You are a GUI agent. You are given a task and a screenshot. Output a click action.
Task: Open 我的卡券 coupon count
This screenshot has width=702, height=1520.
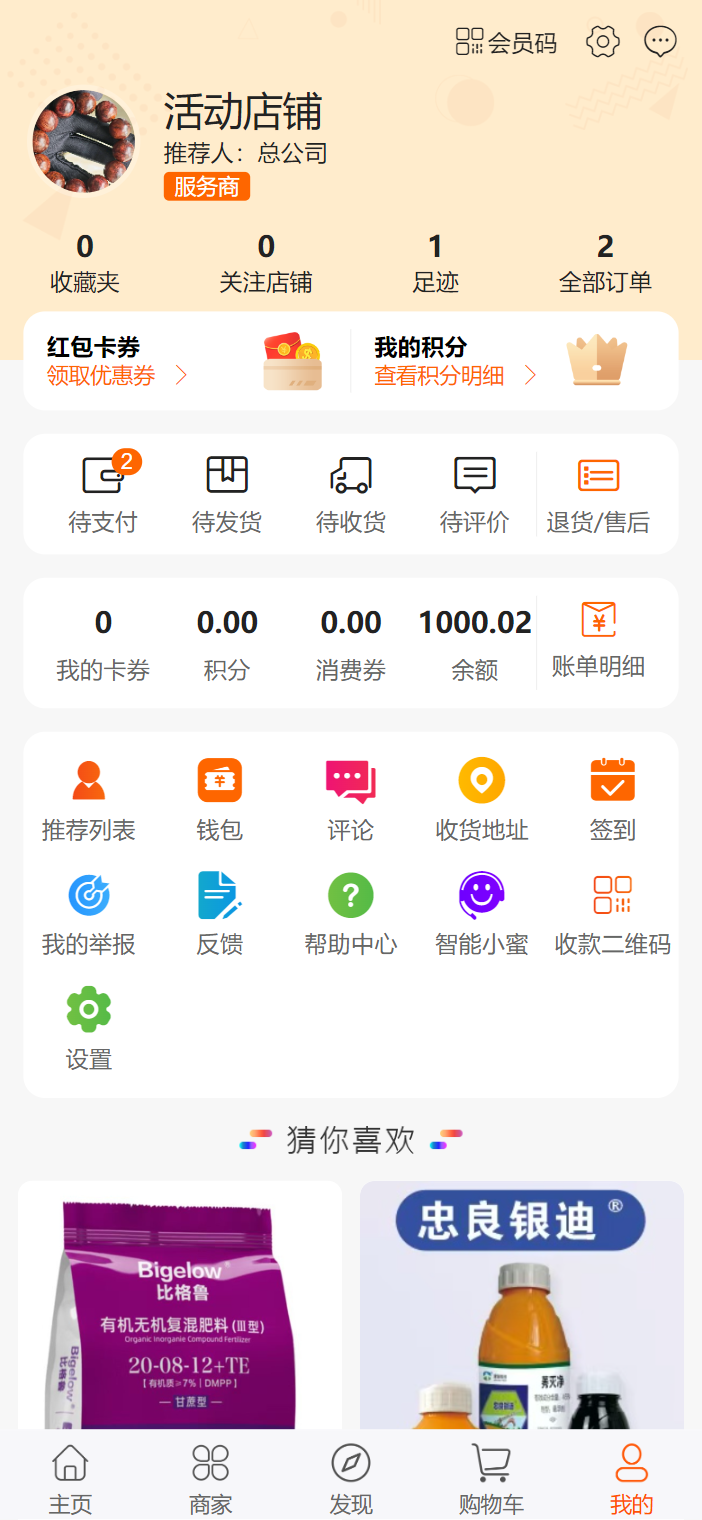coord(103,645)
